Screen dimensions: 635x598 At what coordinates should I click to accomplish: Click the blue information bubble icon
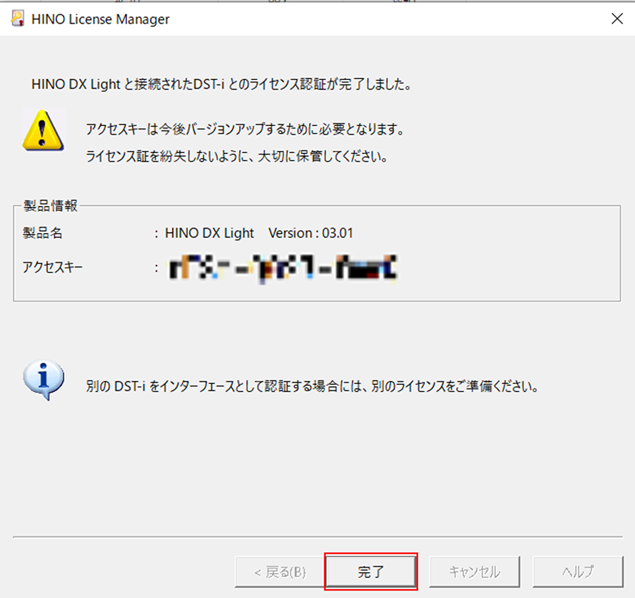point(43,380)
